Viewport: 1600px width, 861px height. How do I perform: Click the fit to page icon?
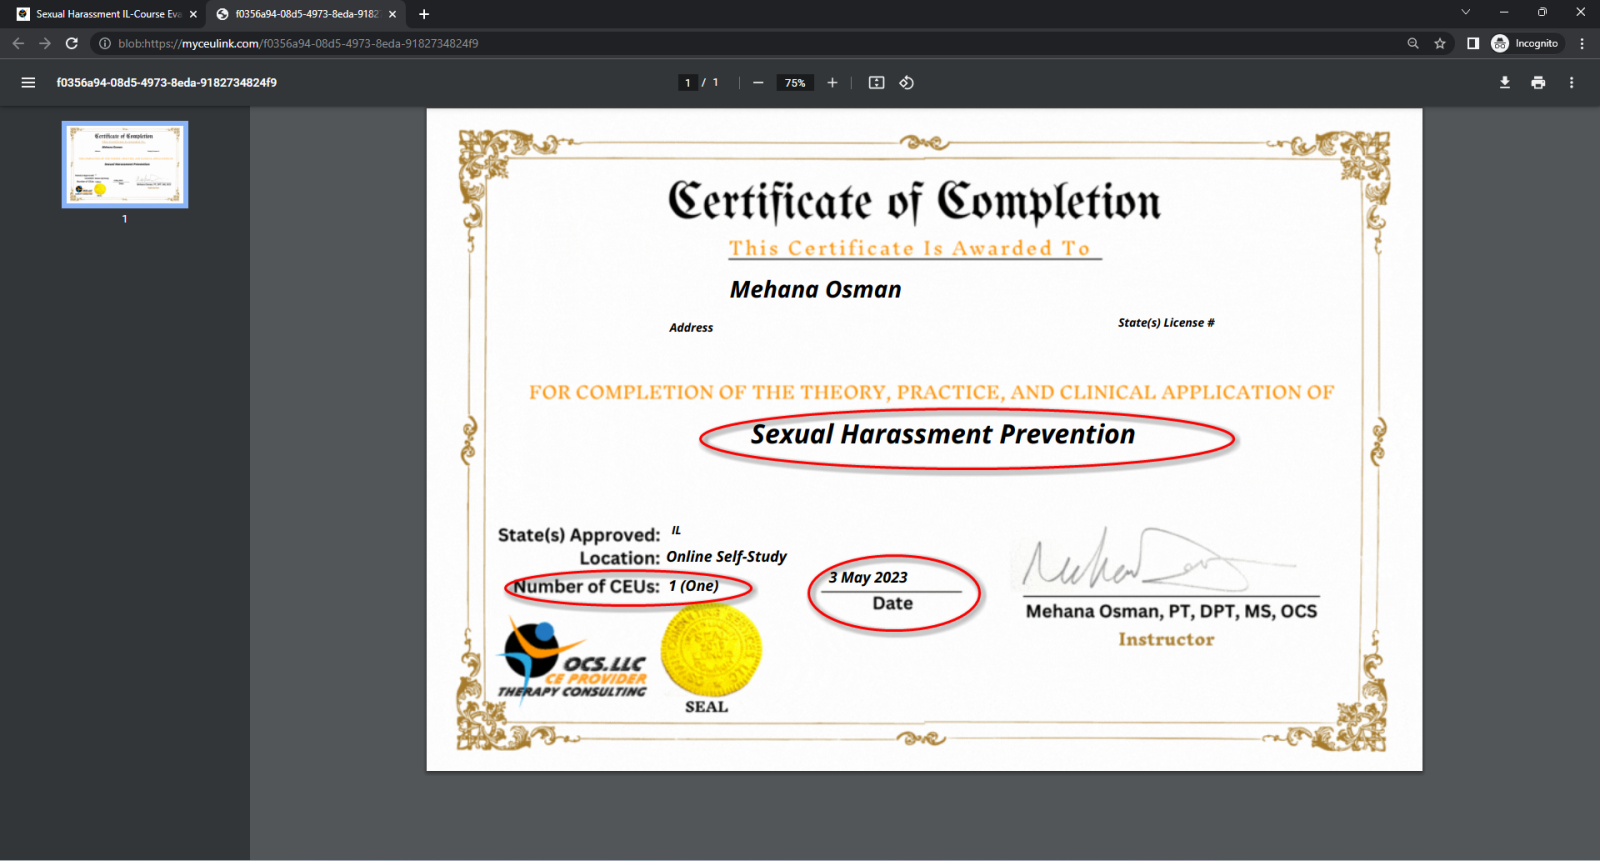coord(876,83)
